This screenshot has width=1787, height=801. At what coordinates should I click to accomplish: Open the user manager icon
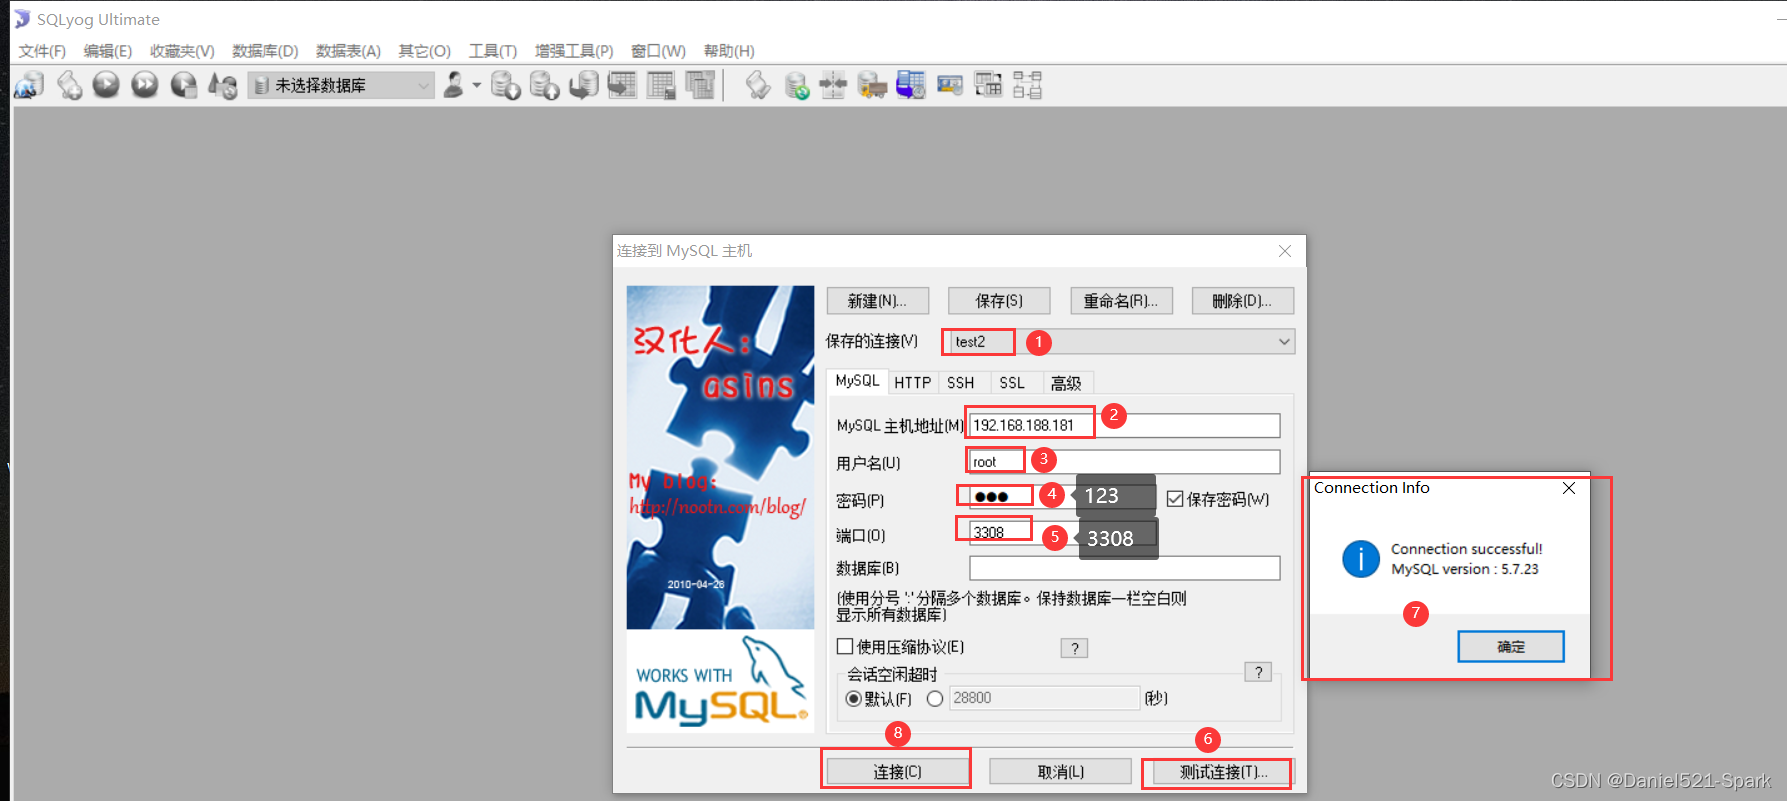pyautogui.click(x=453, y=85)
